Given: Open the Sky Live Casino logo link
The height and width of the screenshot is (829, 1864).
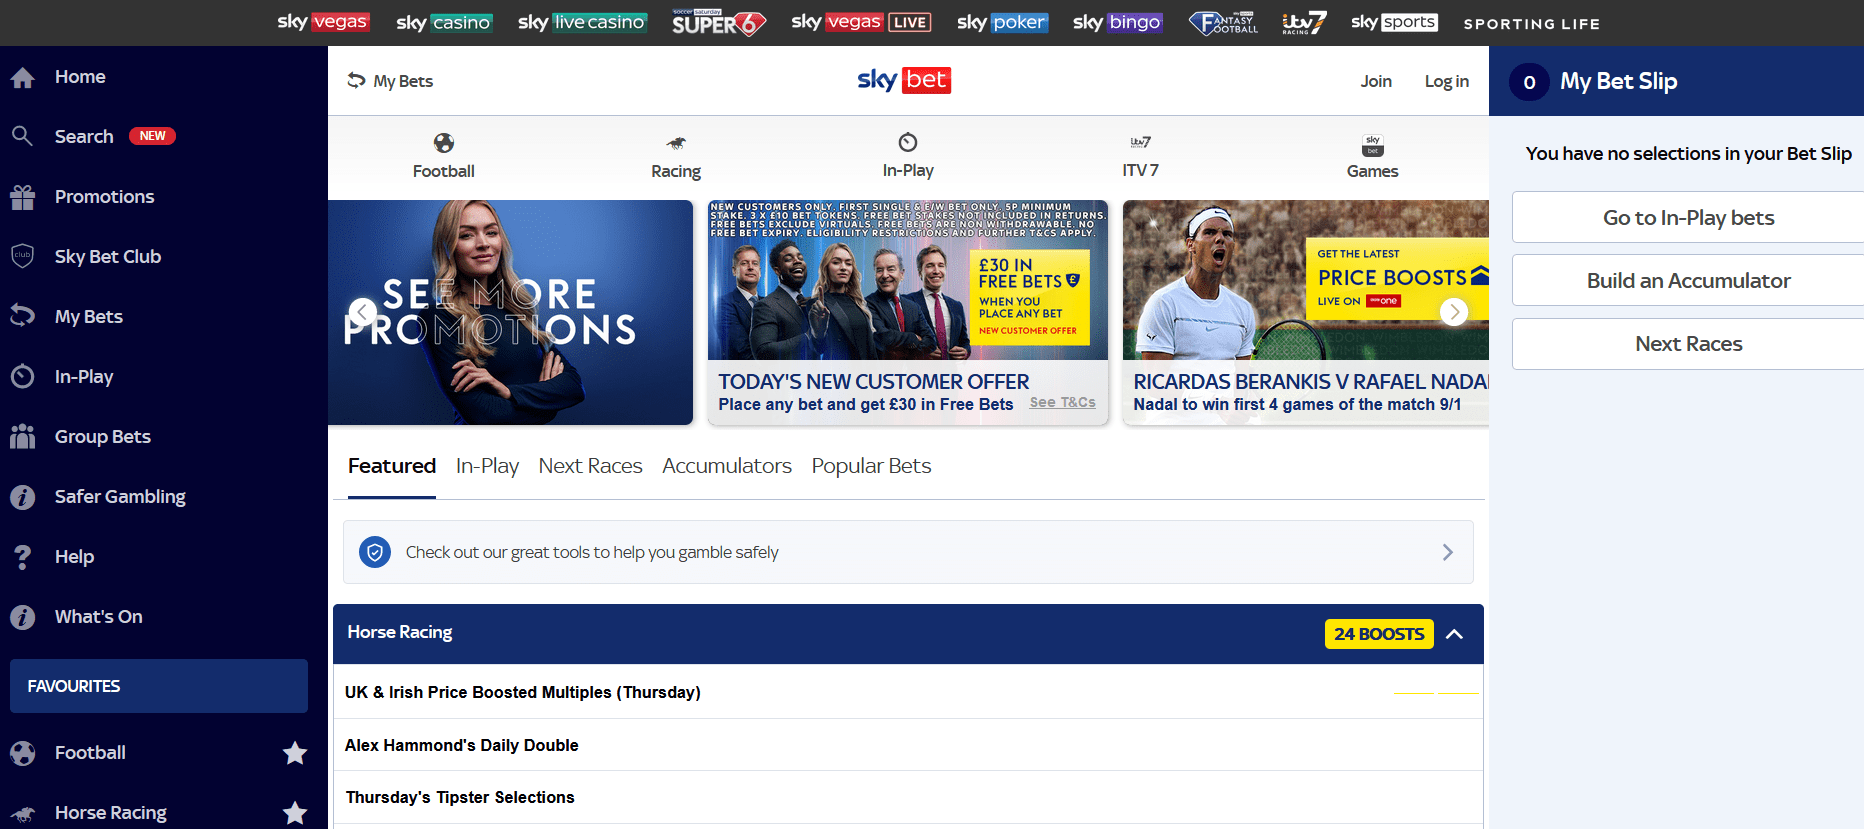Looking at the screenshot, I should (x=583, y=22).
